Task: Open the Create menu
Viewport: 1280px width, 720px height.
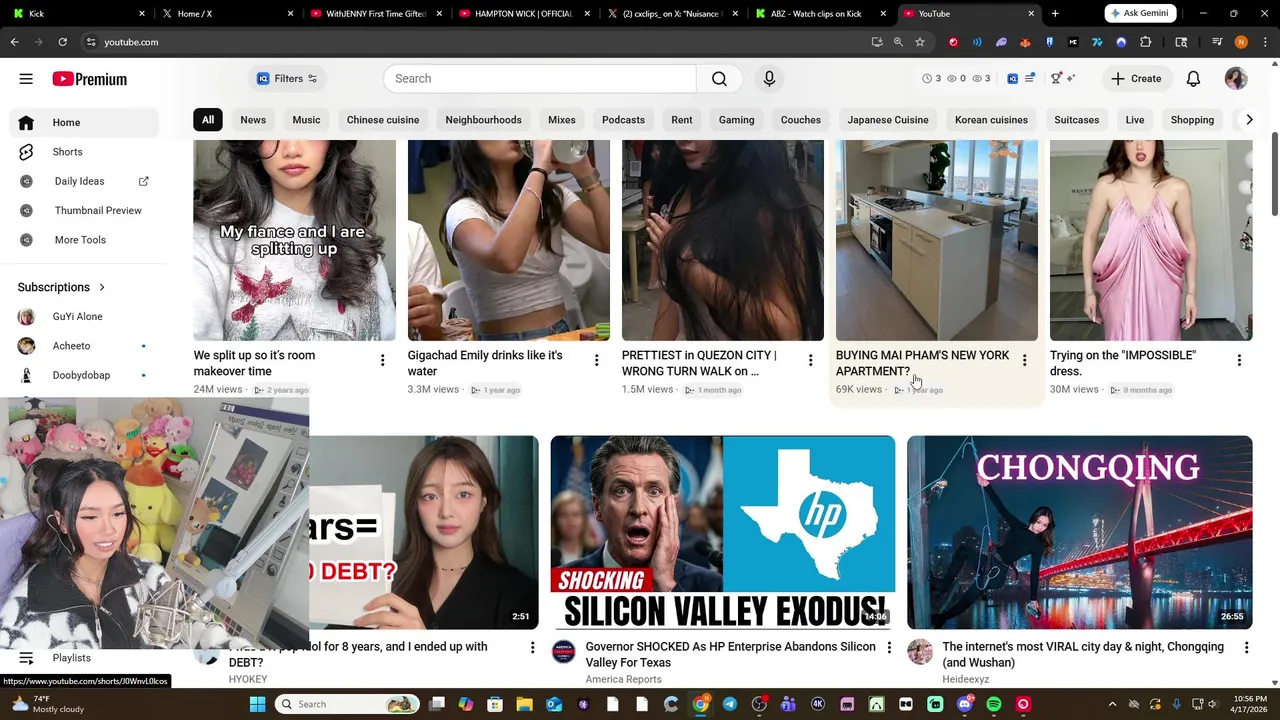Action: coord(1136,79)
